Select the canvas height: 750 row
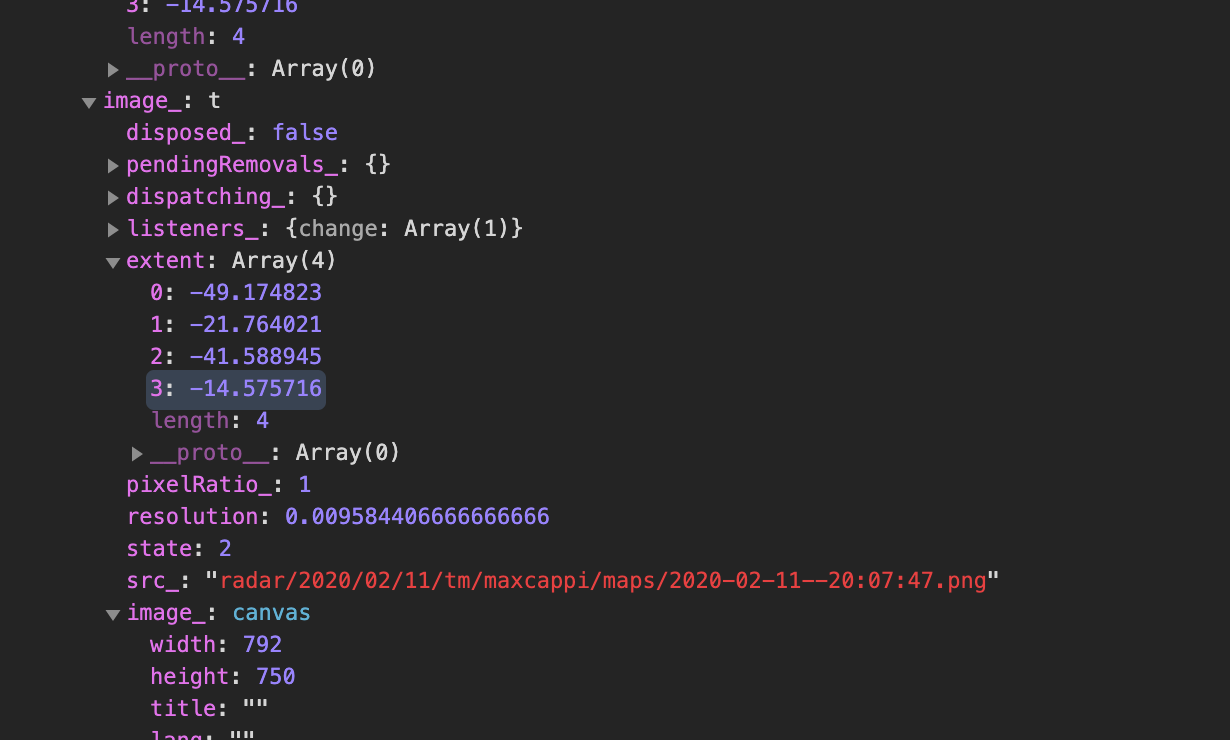 [x=223, y=677]
